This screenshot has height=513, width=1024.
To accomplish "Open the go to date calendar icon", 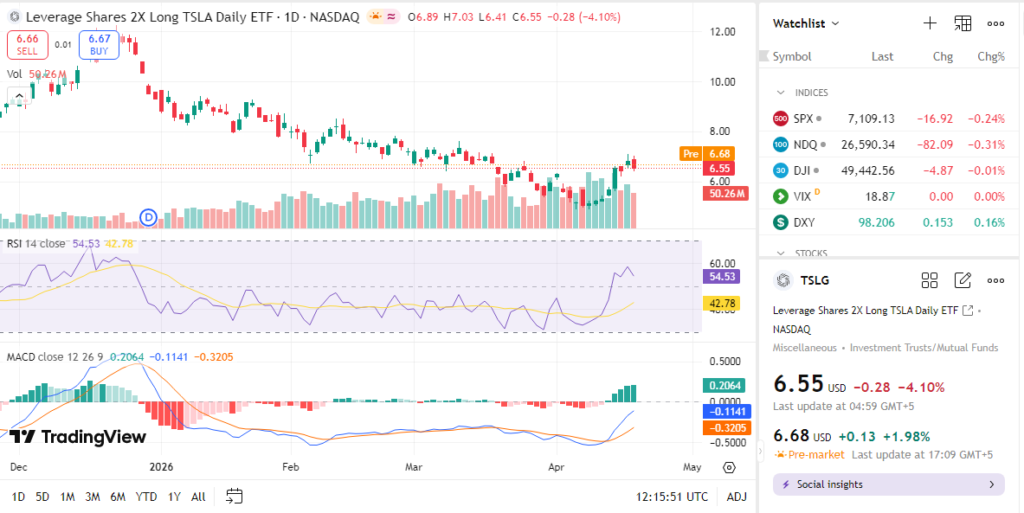I will pyautogui.click(x=235, y=496).
